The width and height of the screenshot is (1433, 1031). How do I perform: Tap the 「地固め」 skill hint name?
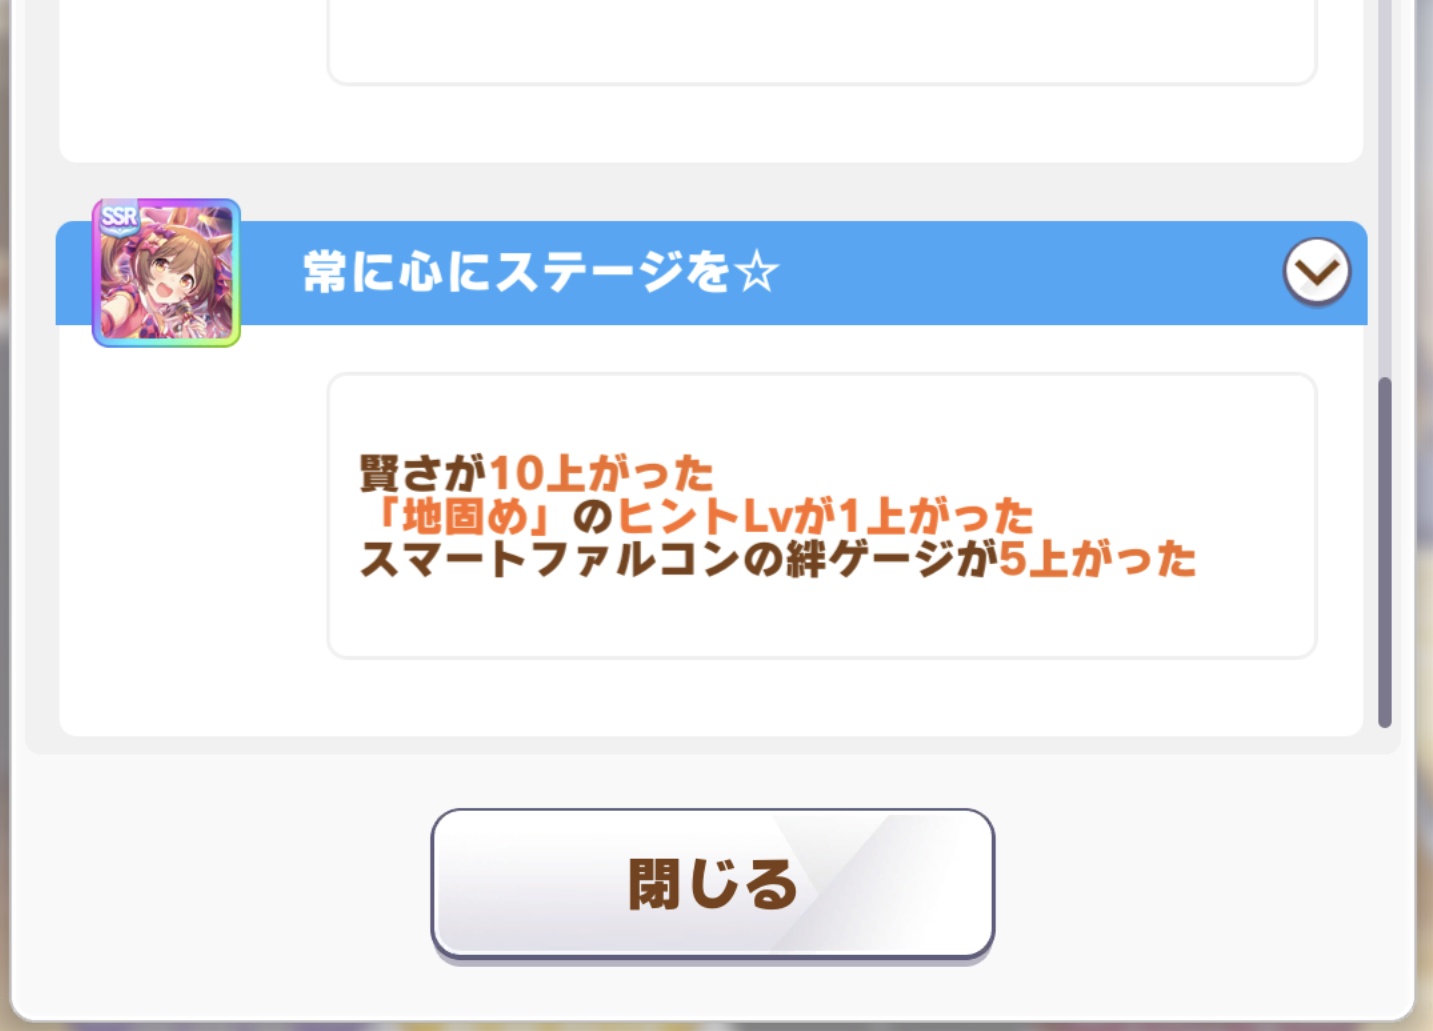pos(465,516)
